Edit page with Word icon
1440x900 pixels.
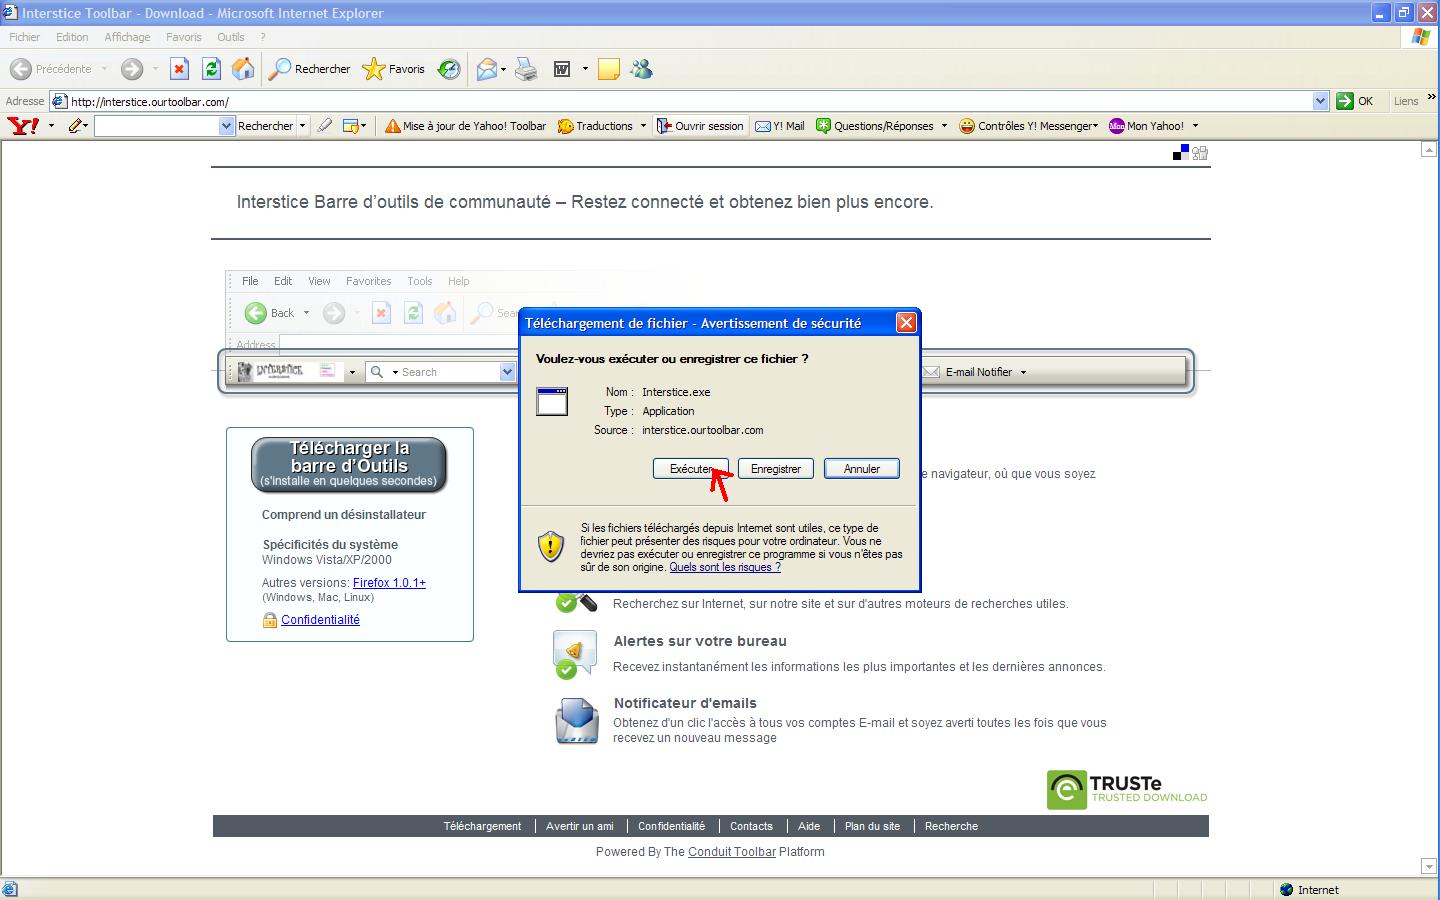tap(562, 69)
